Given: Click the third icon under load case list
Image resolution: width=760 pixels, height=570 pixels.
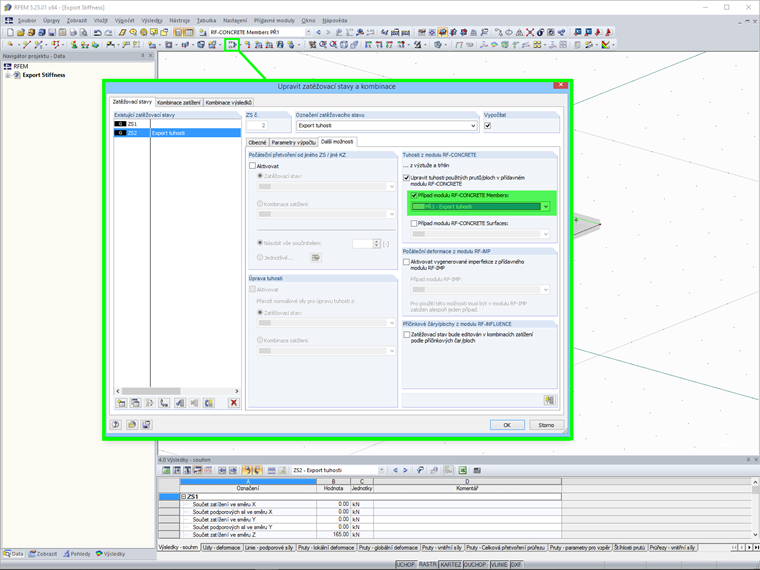Looking at the screenshot, I should click(149, 403).
